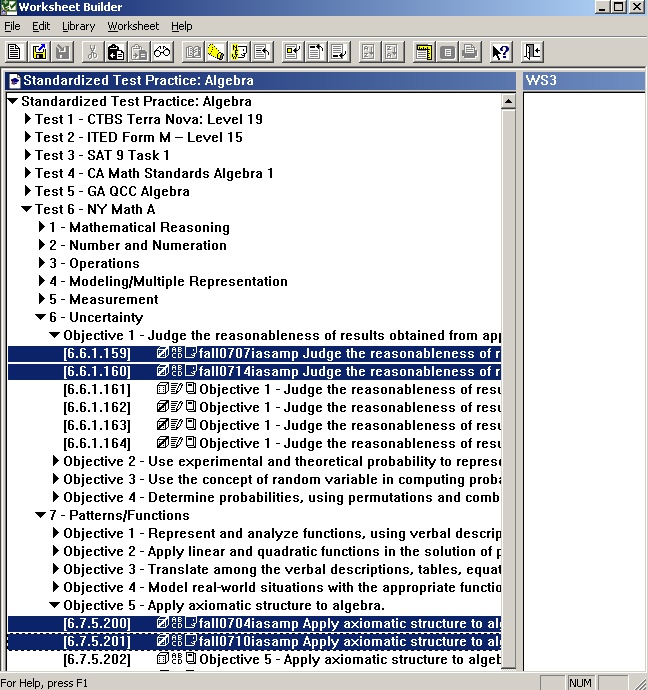Click the yellow highlighter roll icon
The width and height of the screenshot is (648, 690).
point(216,52)
